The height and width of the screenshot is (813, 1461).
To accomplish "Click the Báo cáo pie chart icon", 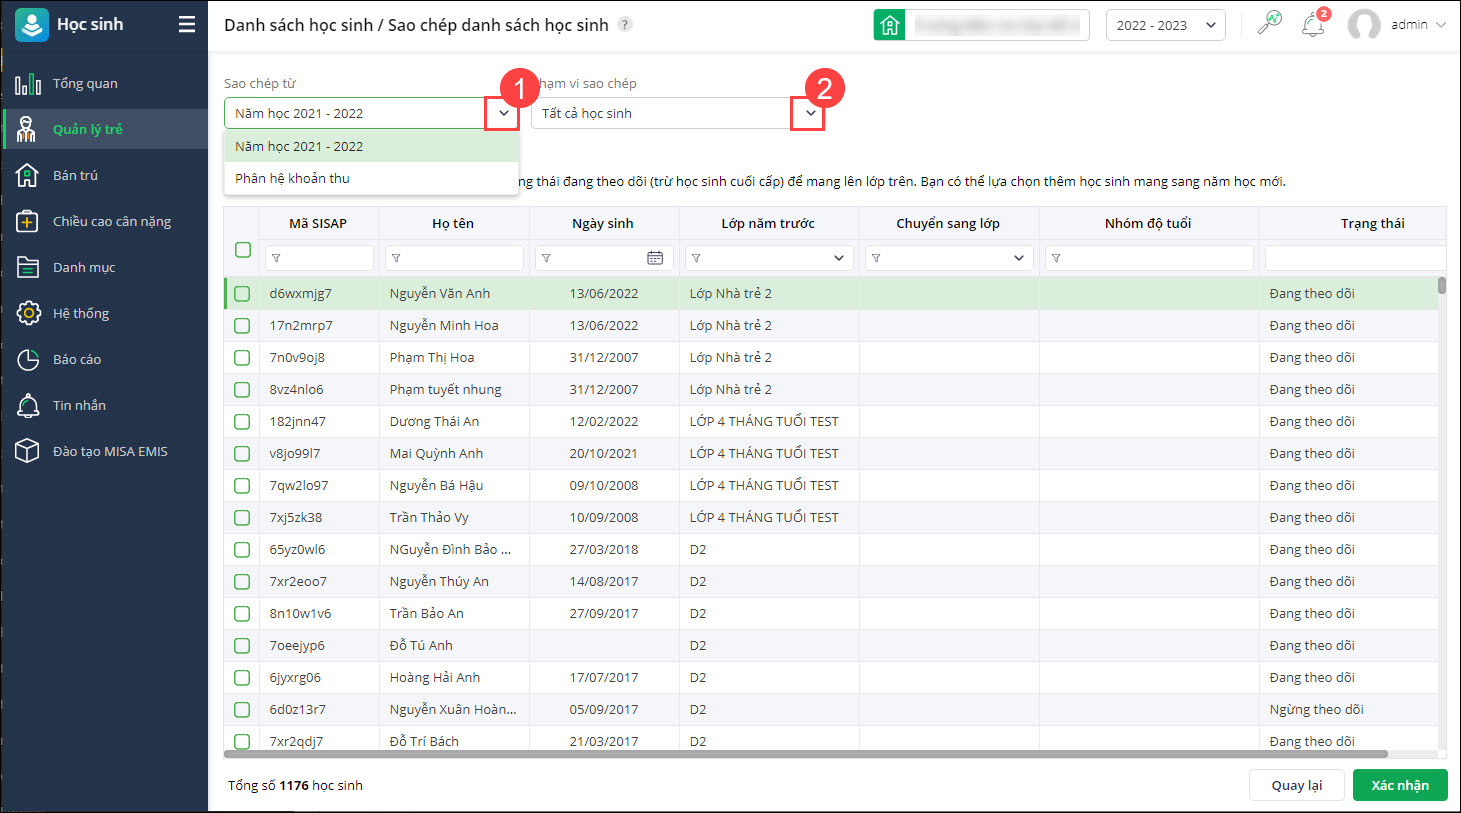I will (x=28, y=359).
